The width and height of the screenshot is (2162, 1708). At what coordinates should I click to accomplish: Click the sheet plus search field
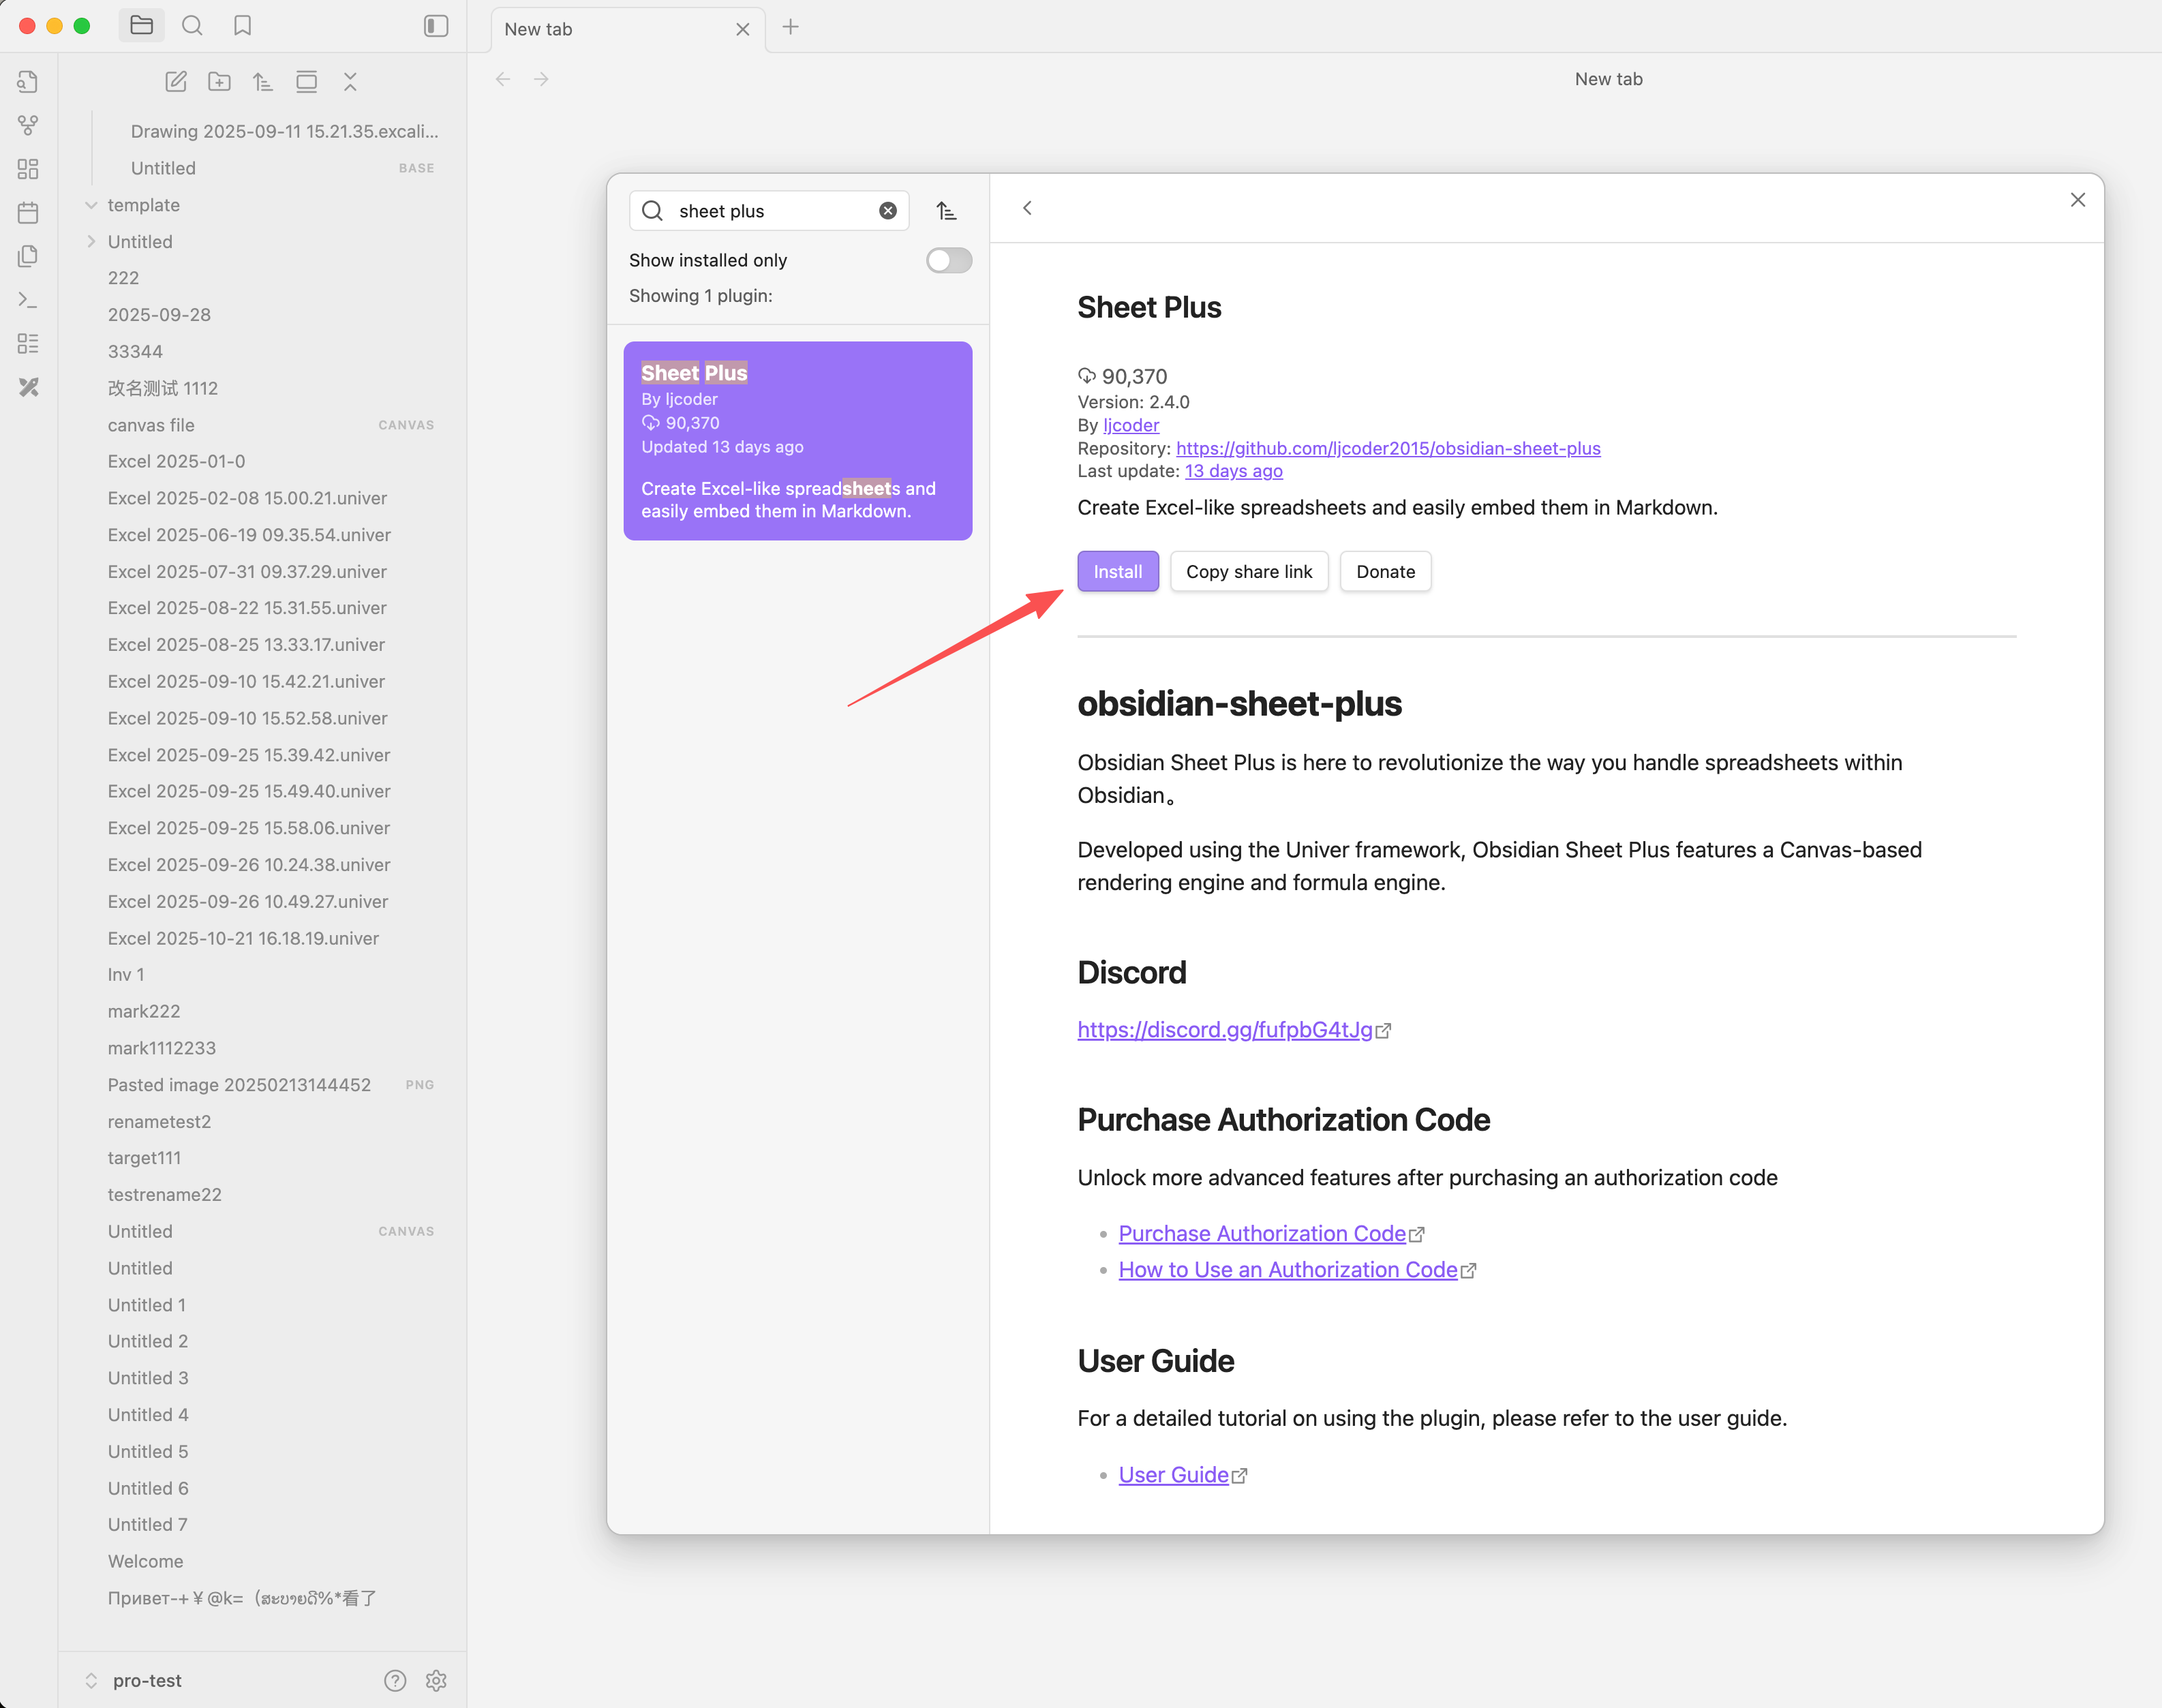coord(770,211)
